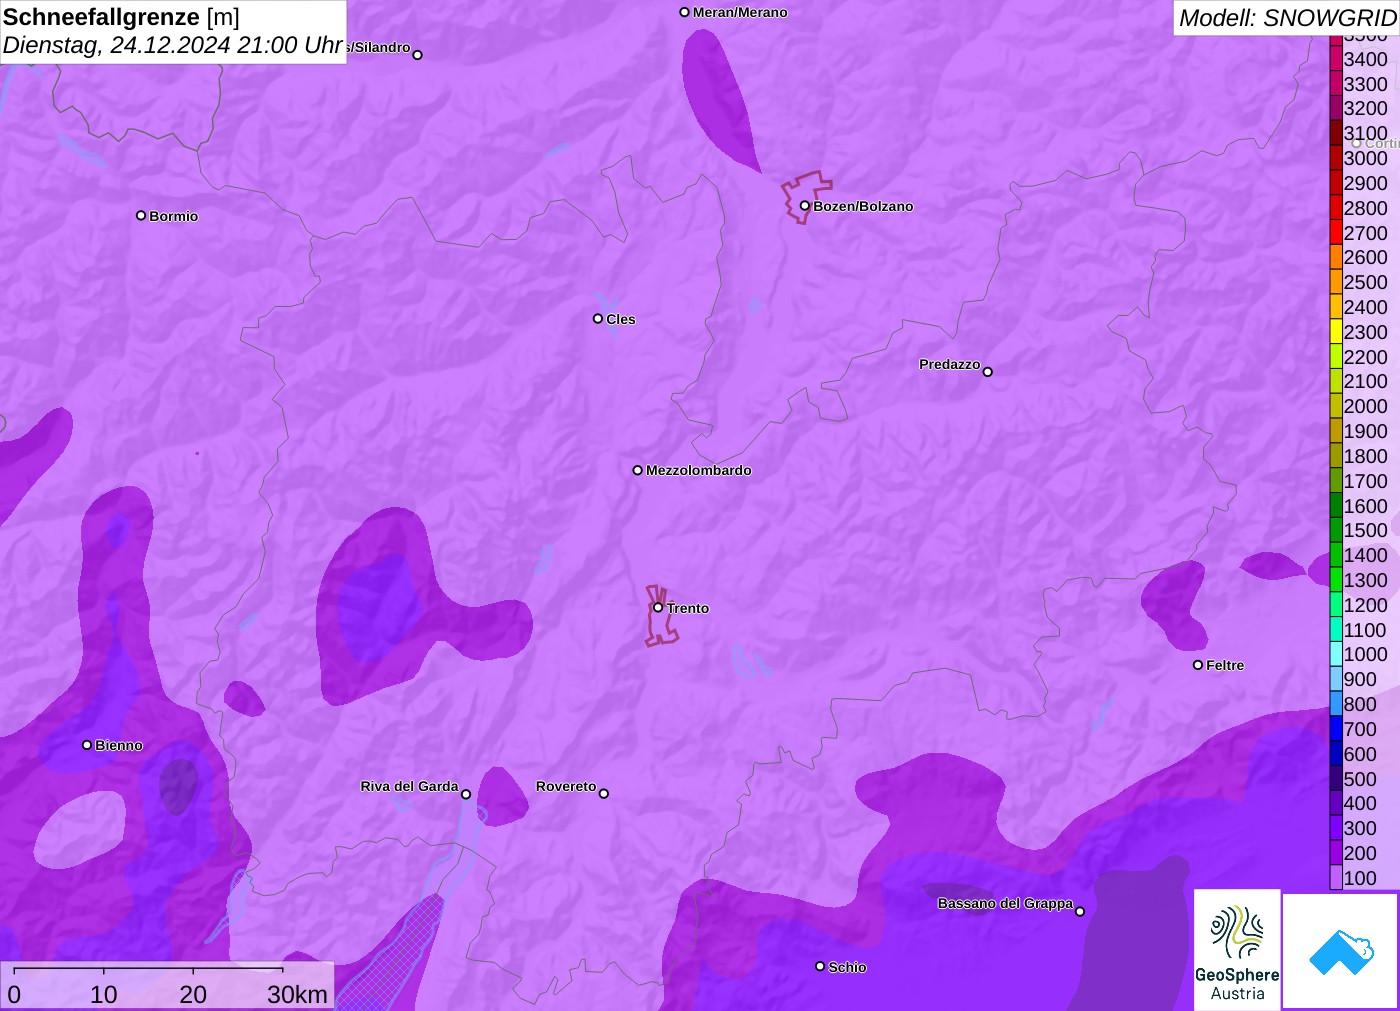The width and height of the screenshot is (1400, 1011).
Task: Click the Riva del Garda label
Action: (x=409, y=786)
